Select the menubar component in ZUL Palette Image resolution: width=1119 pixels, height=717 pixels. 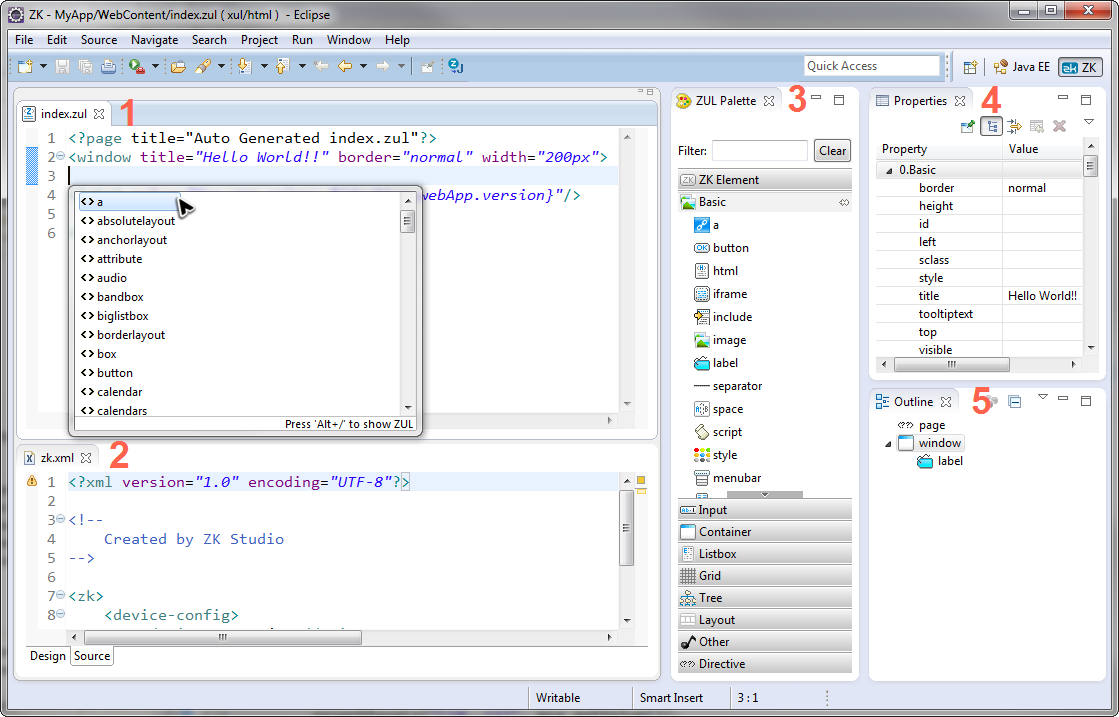click(727, 478)
